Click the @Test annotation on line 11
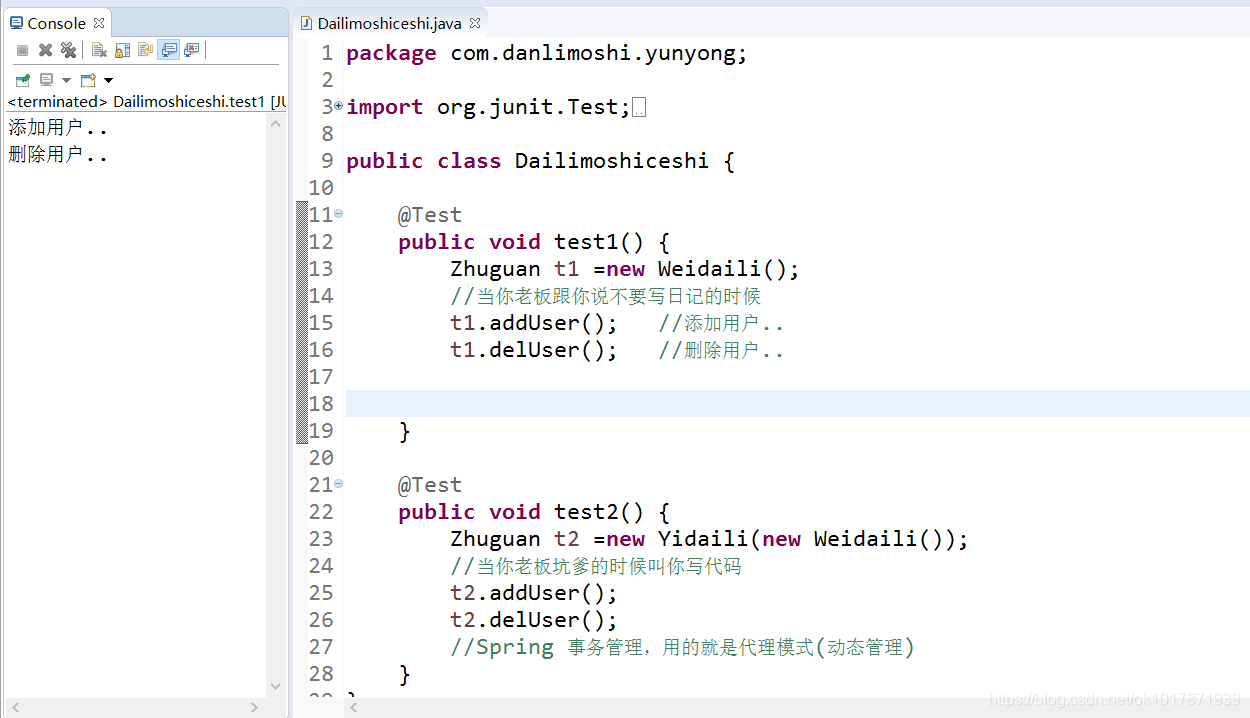Image resolution: width=1250 pixels, height=718 pixels. tap(430, 215)
